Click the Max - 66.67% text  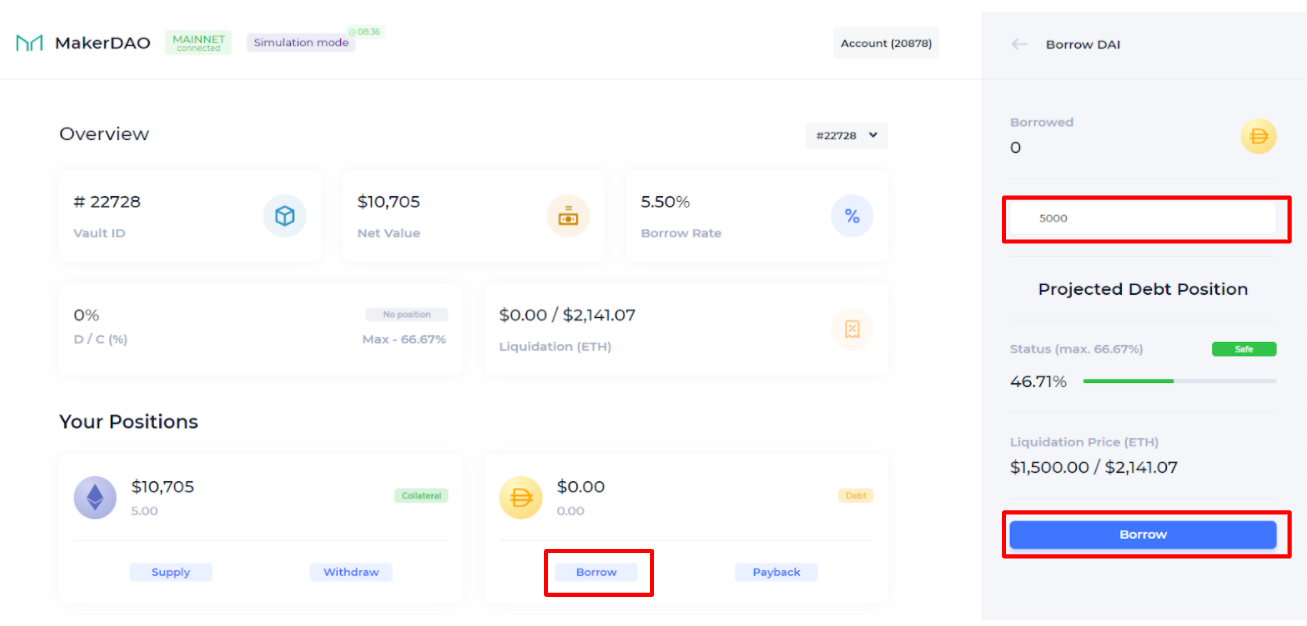click(x=404, y=340)
